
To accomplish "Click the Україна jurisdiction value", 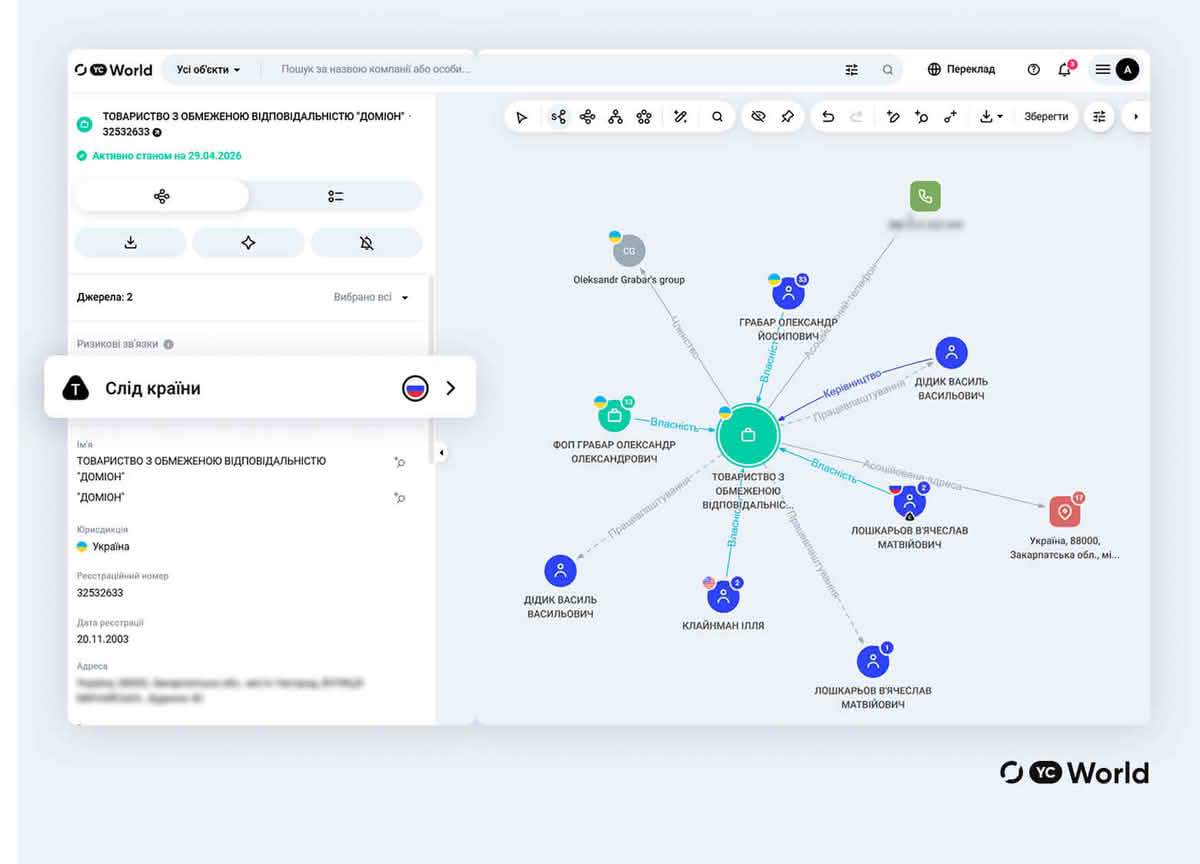I will pyautogui.click(x=103, y=546).
